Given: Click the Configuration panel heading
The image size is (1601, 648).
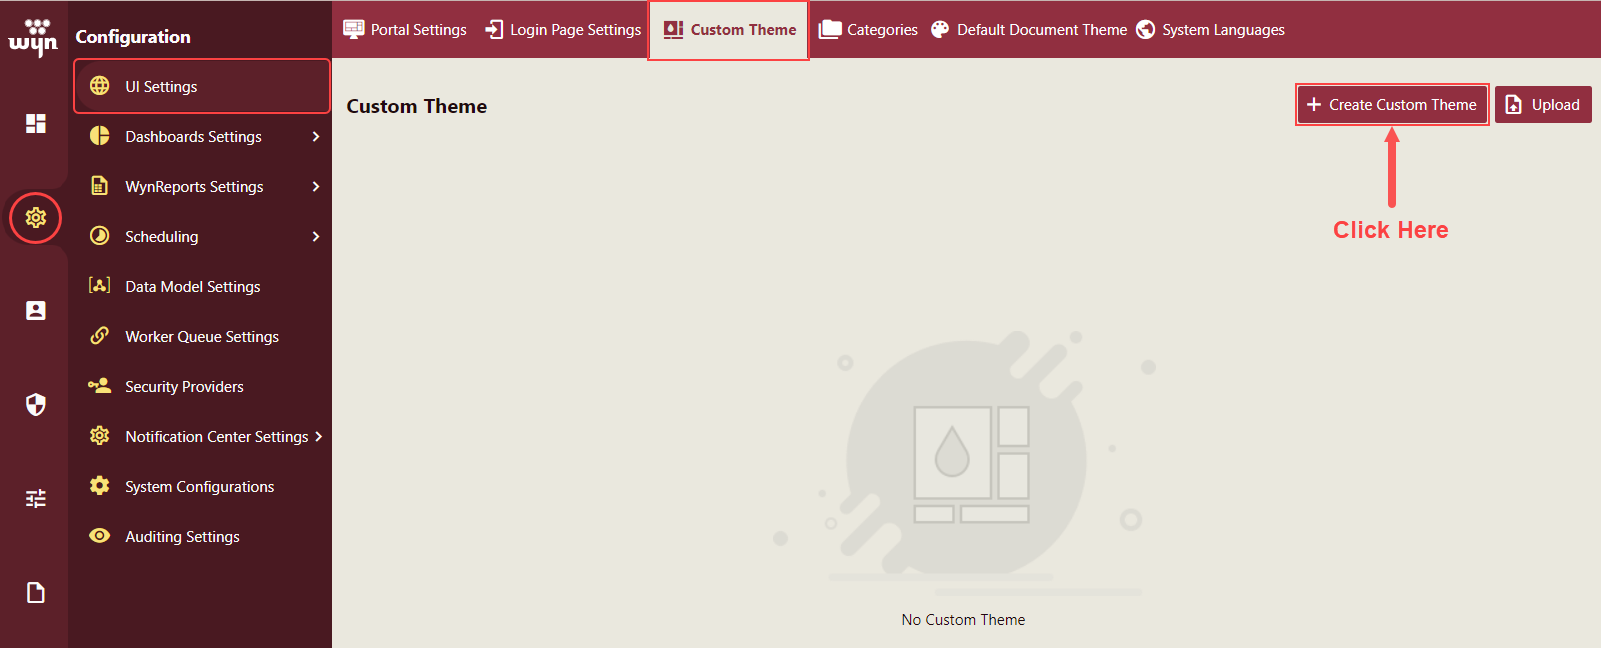Looking at the screenshot, I should 133,37.
